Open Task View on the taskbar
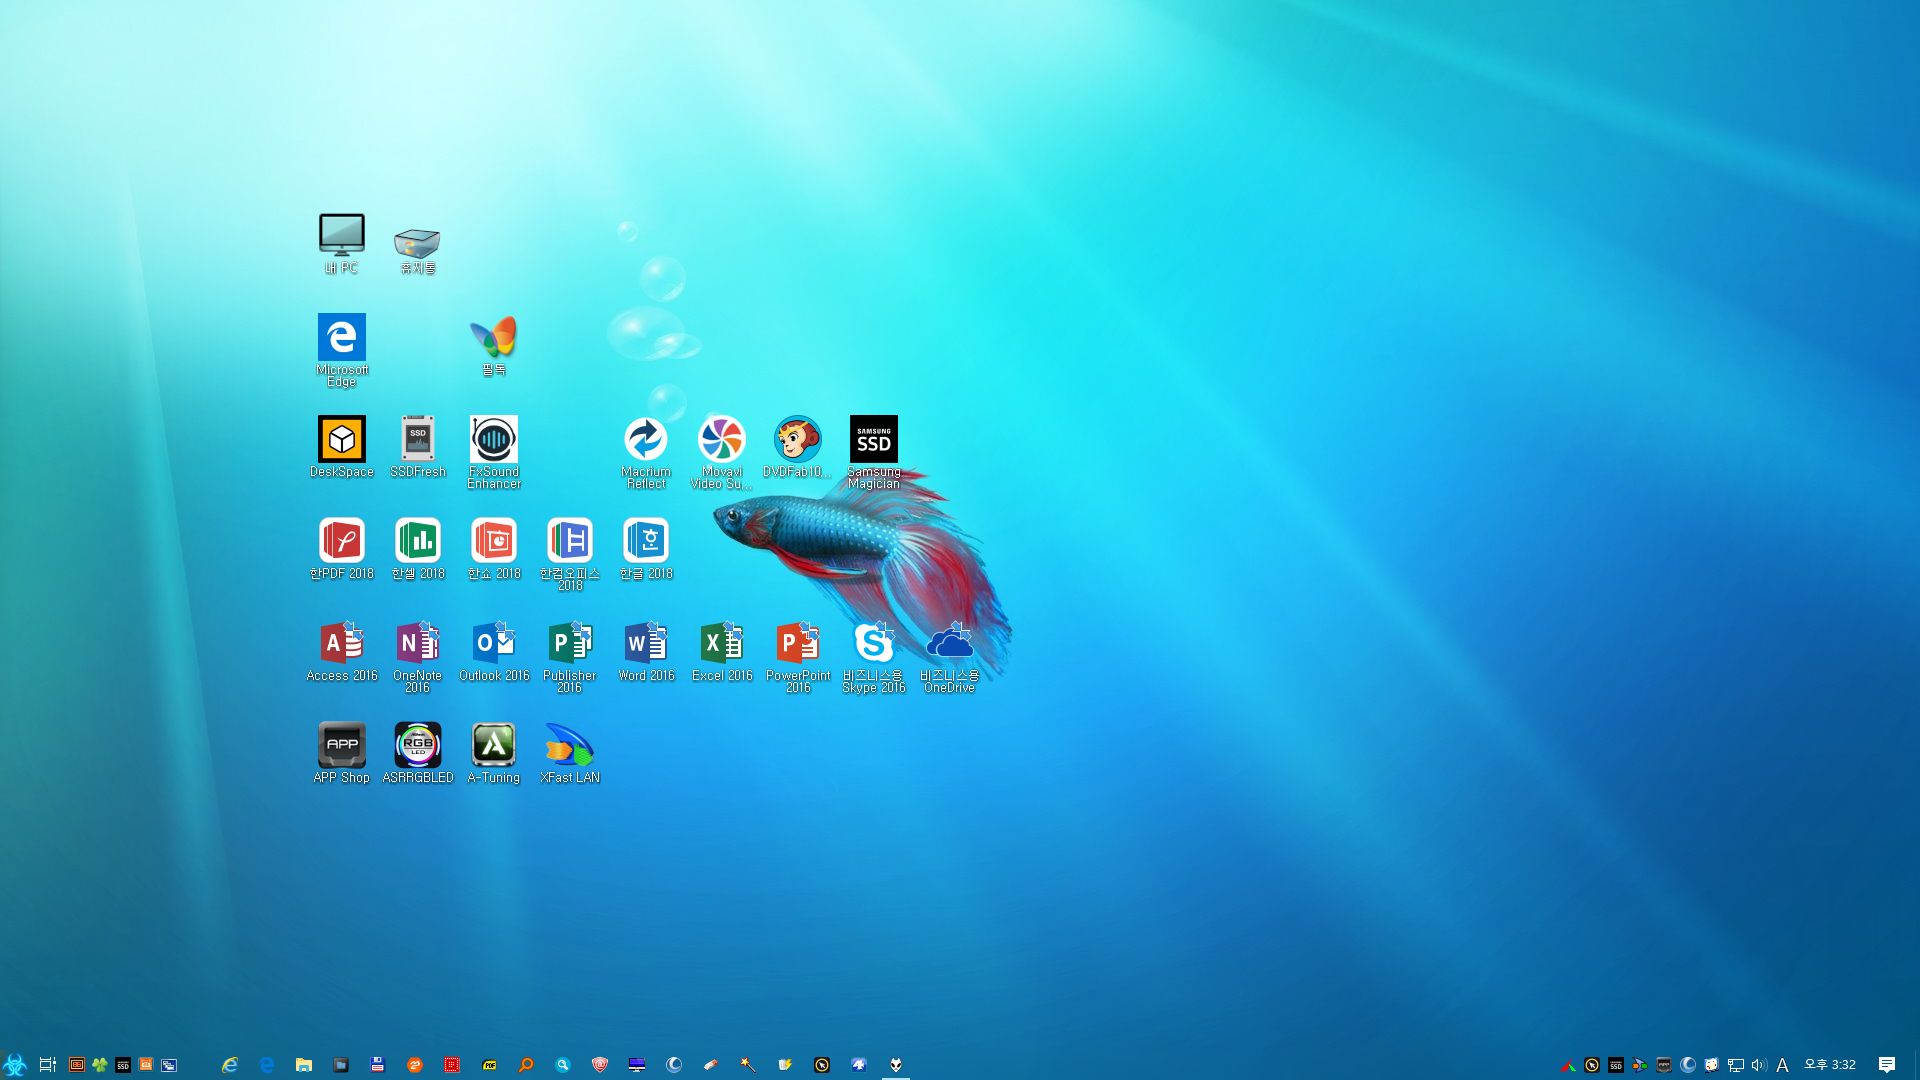 click(47, 1064)
